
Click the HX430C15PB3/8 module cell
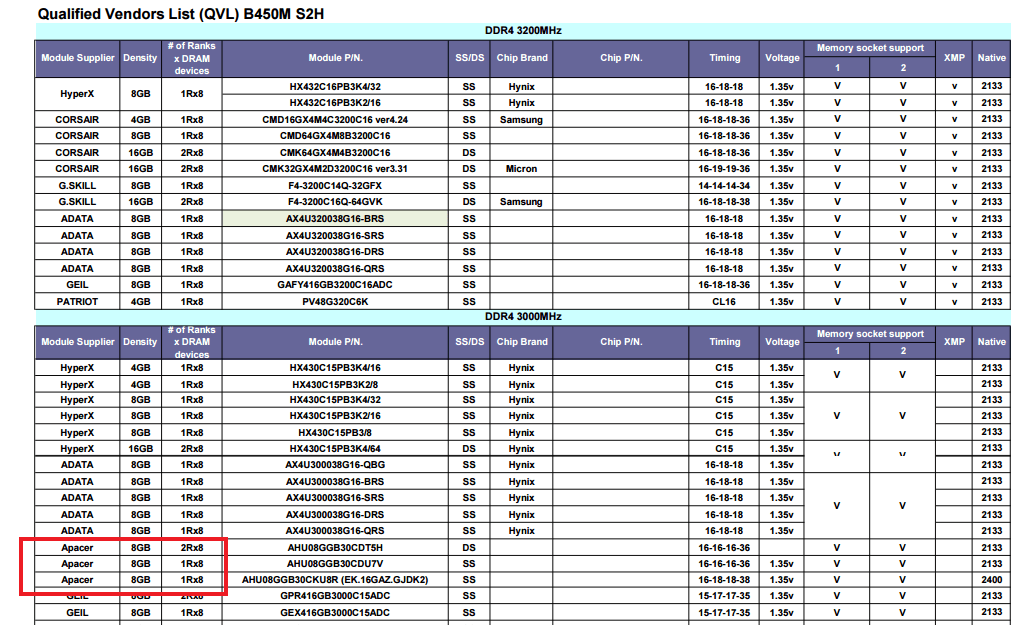click(335, 433)
